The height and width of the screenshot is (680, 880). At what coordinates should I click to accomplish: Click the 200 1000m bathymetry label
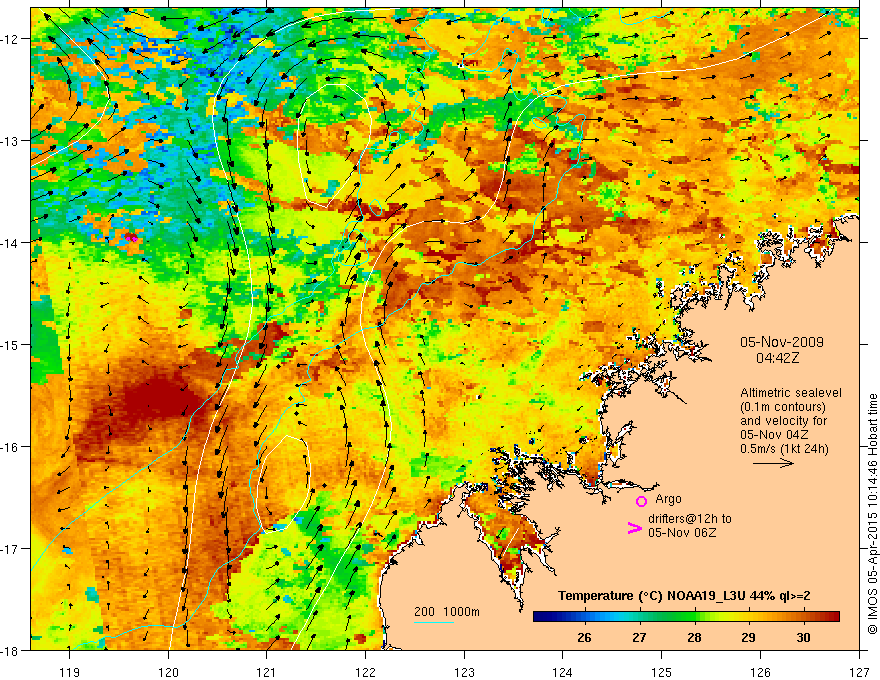(447, 612)
